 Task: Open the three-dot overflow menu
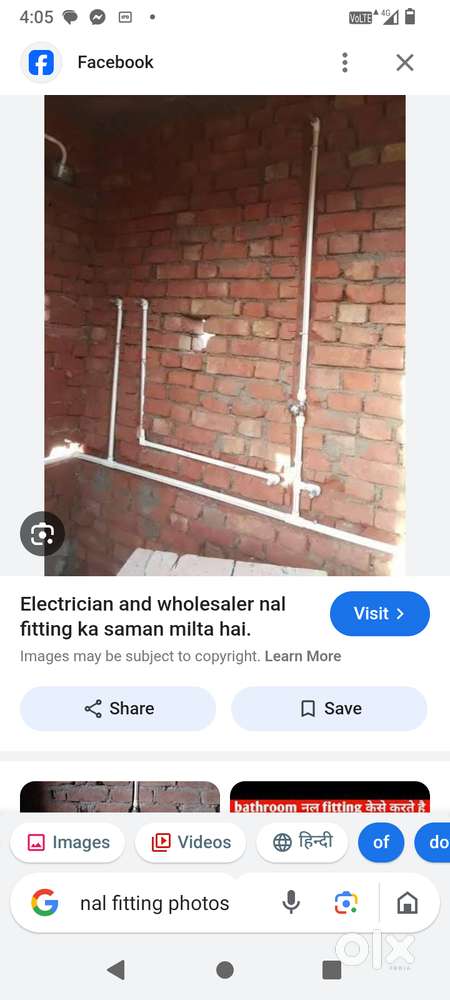(344, 62)
